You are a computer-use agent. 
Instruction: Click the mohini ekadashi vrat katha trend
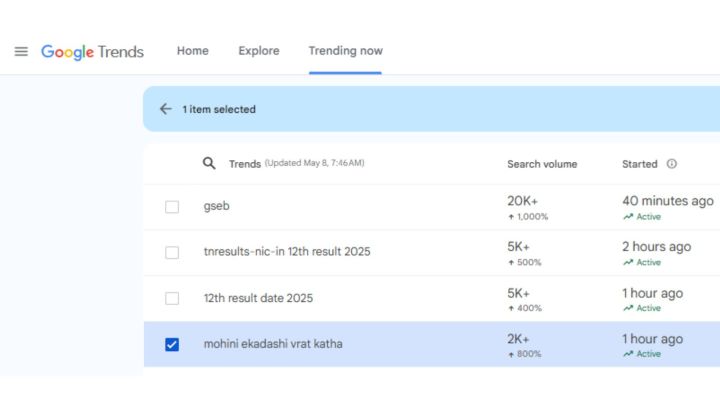click(273, 344)
